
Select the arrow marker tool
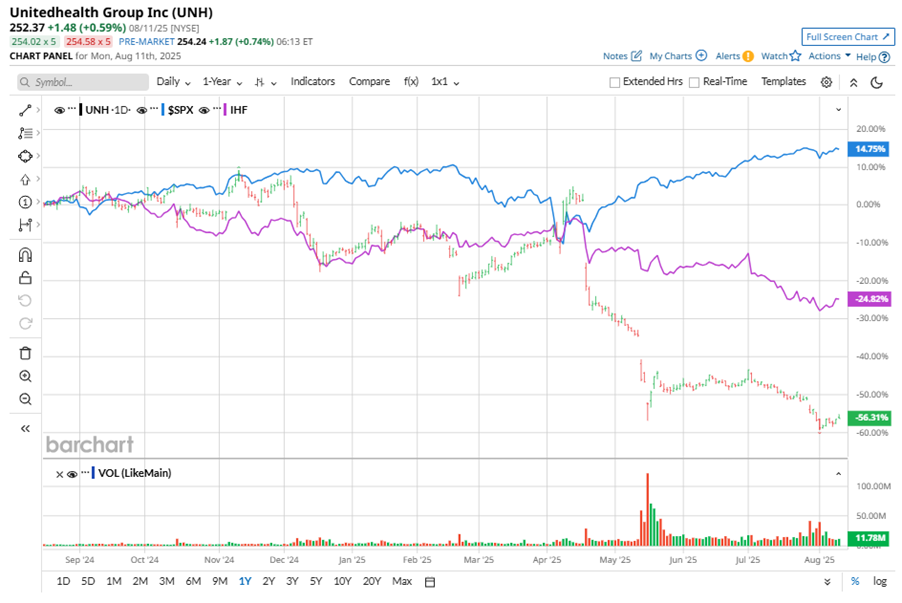click(25, 180)
